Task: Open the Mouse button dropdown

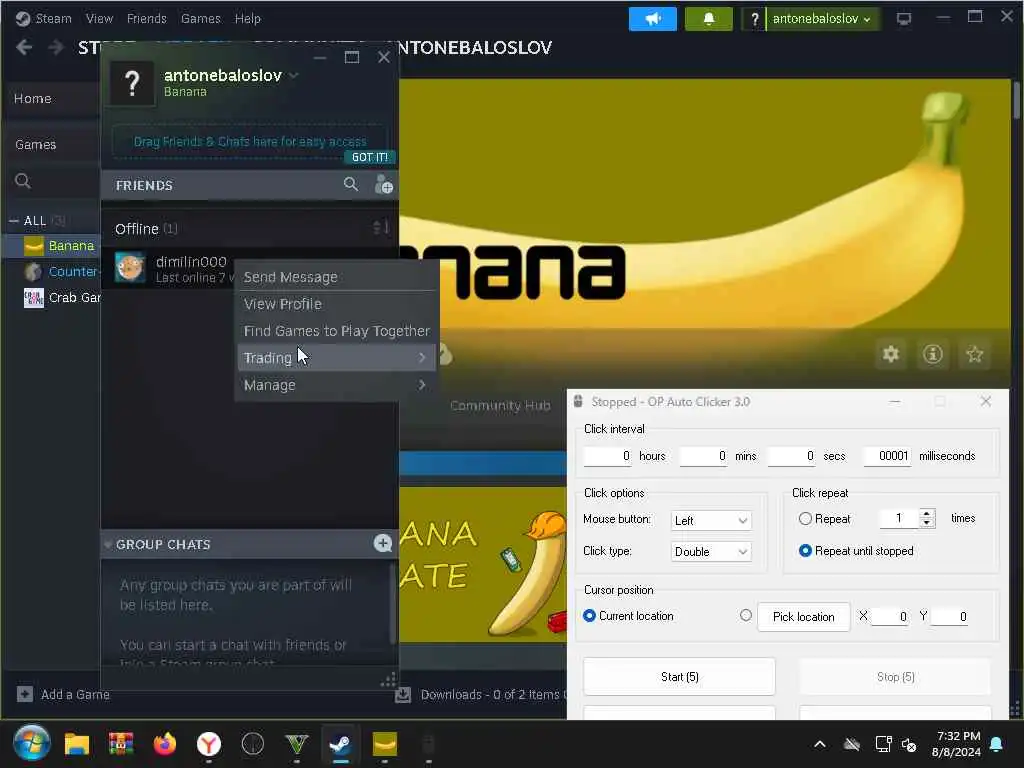Action: click(x=711, y=520)
